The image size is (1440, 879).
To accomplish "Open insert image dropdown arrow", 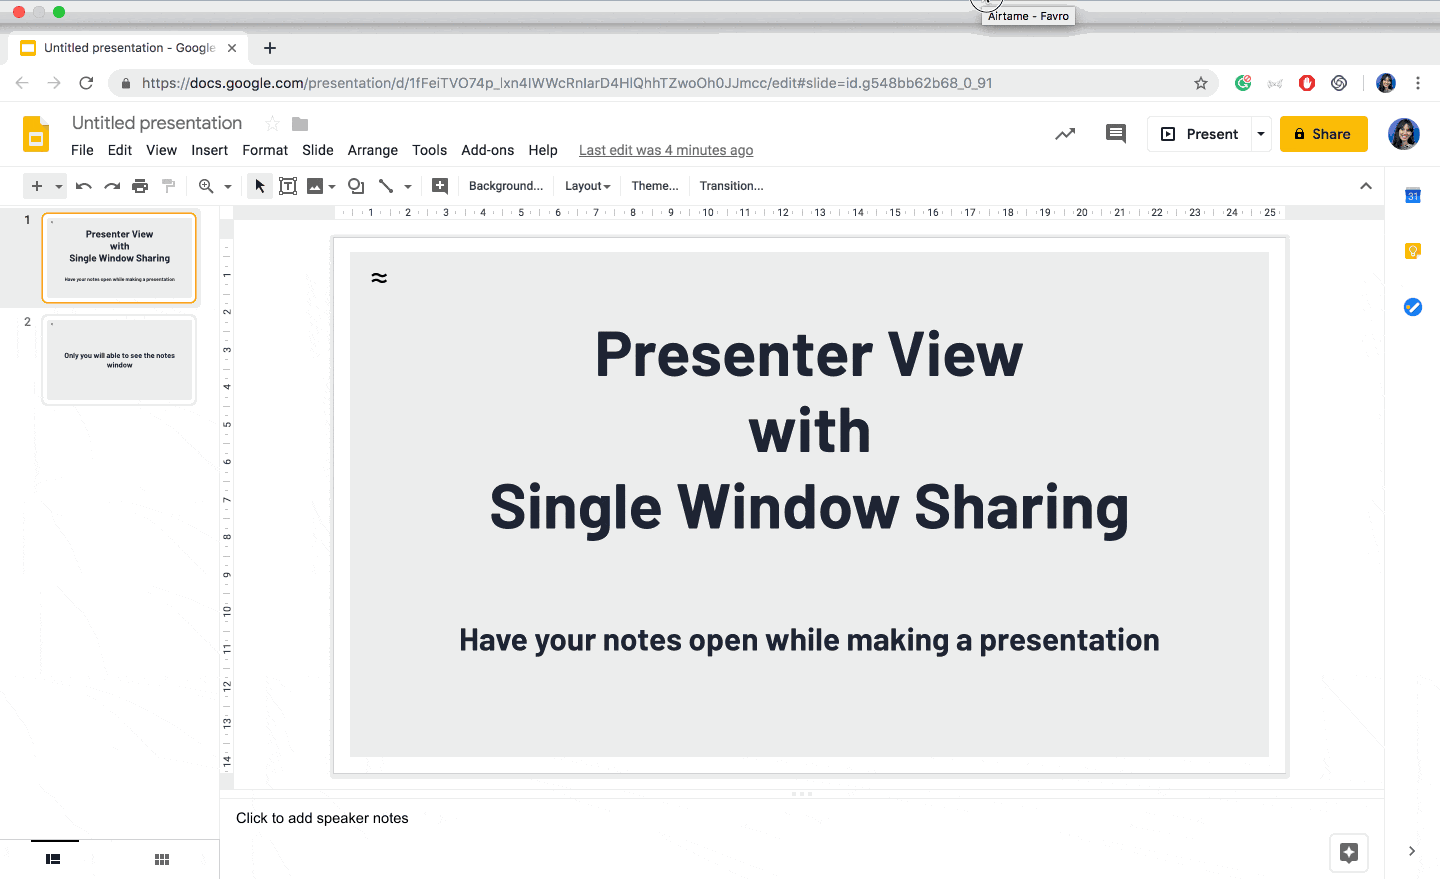I will 332,186.
